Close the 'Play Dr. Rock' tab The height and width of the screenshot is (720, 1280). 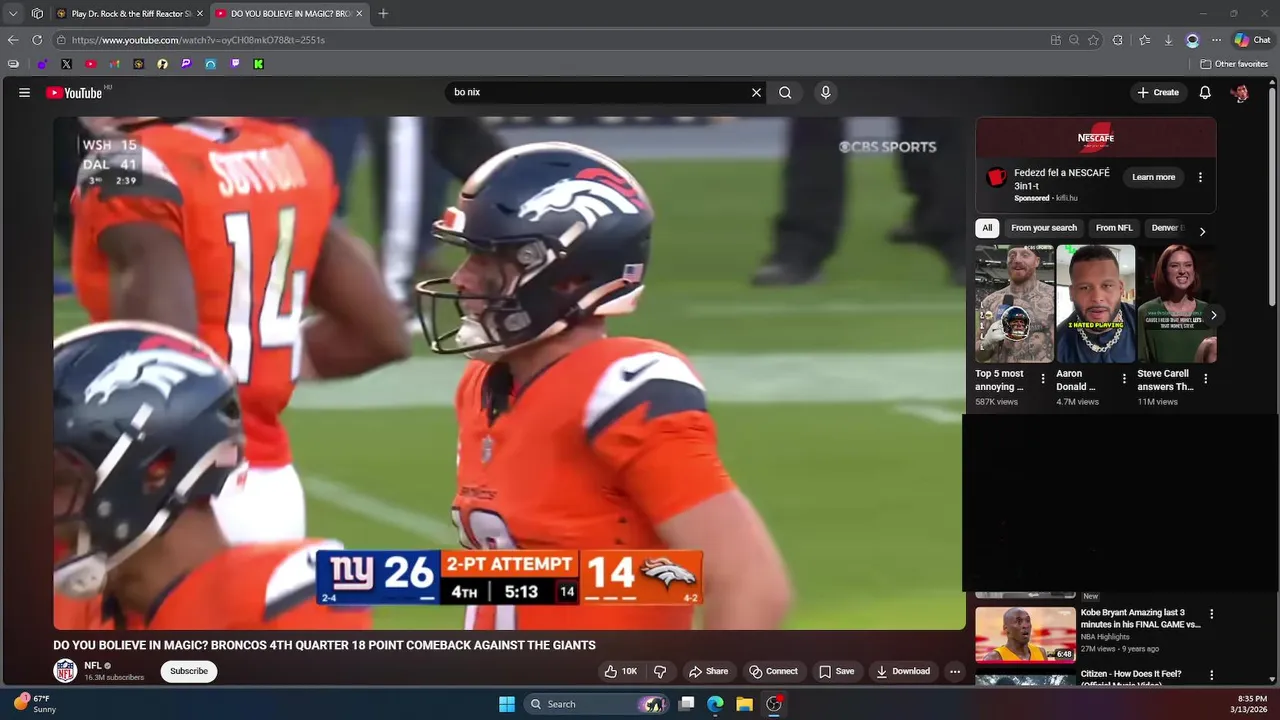point(199,13)
